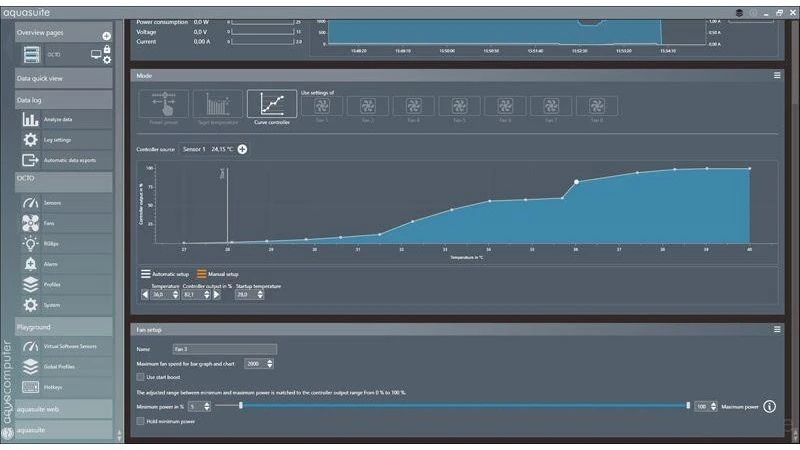Adjust the curve point Temperature stepper

176,294
